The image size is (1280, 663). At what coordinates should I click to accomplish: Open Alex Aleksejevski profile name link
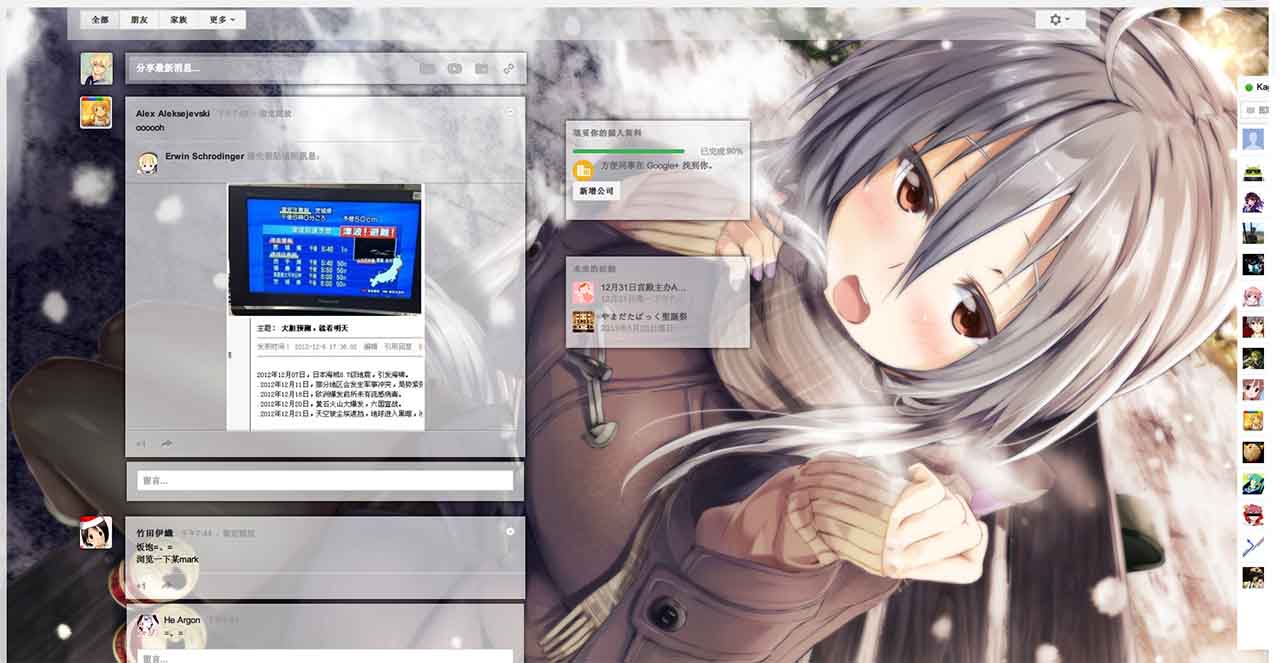pos(173,114)
